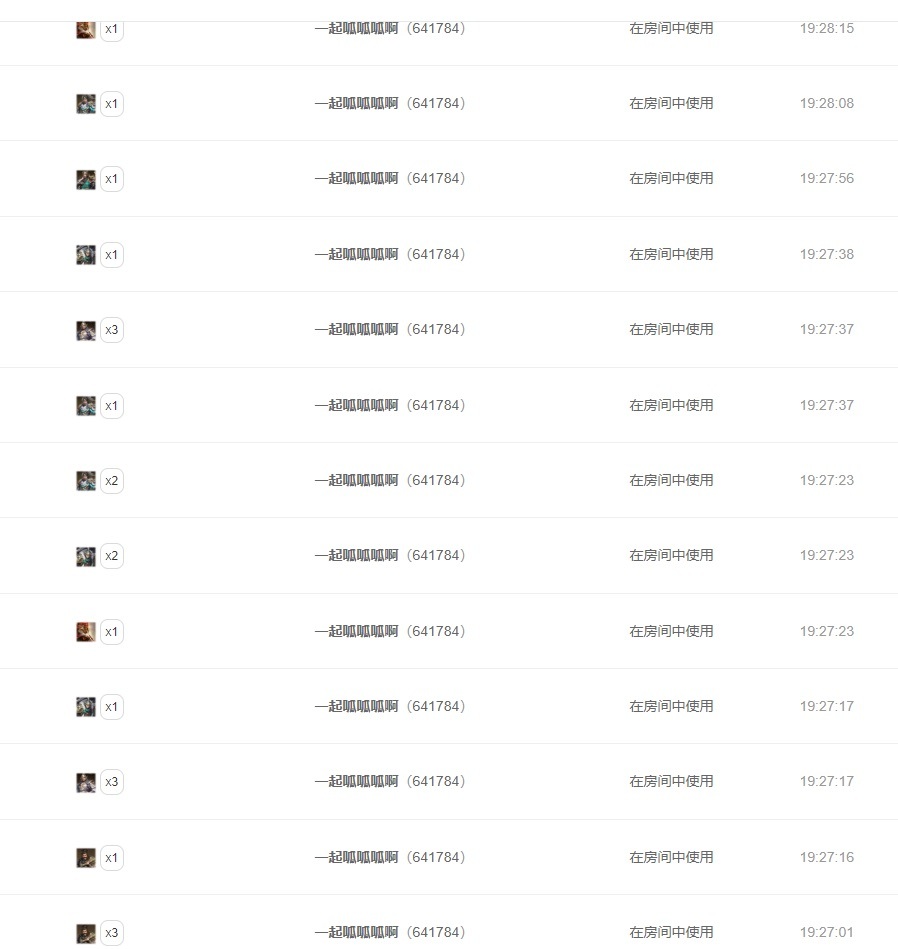Click the 19:27:56 timestamp

tap(827, 179)
